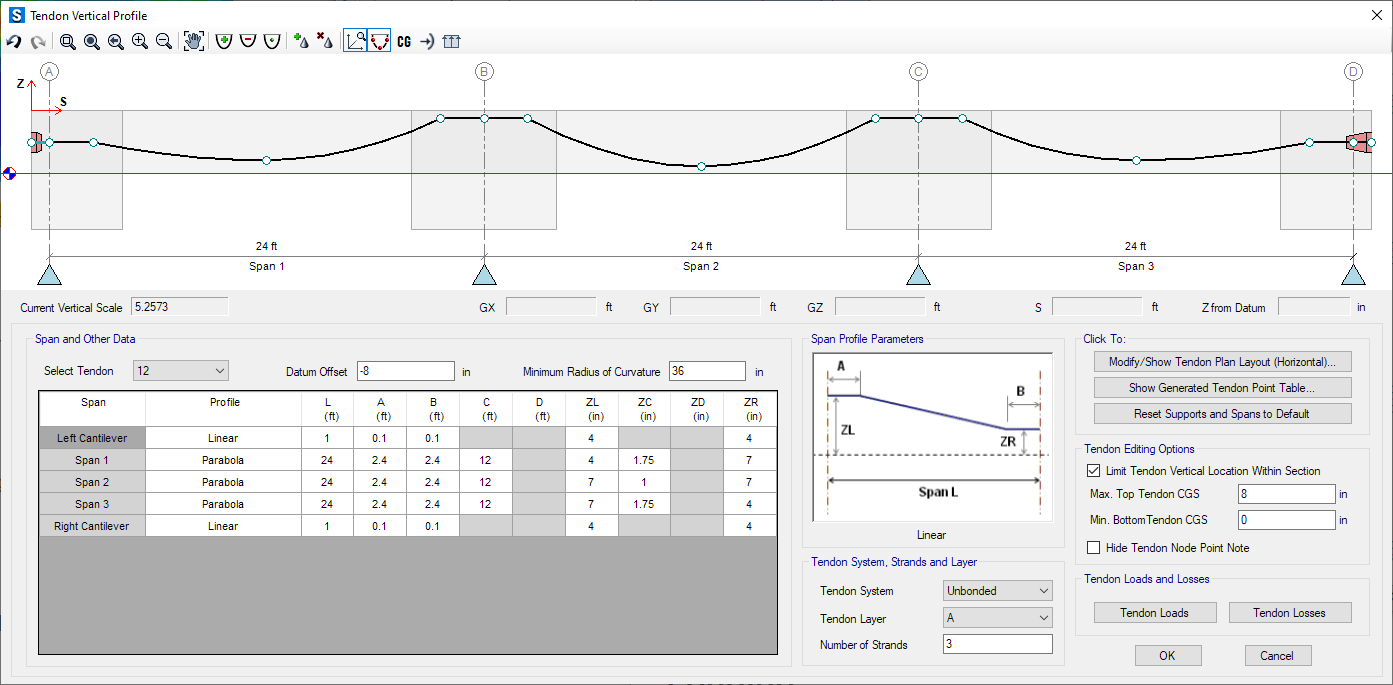The width and height of the screenshot is (1393, 685).
Task: Toggle the tendon node points display icon
Action: tap(379, 41)
